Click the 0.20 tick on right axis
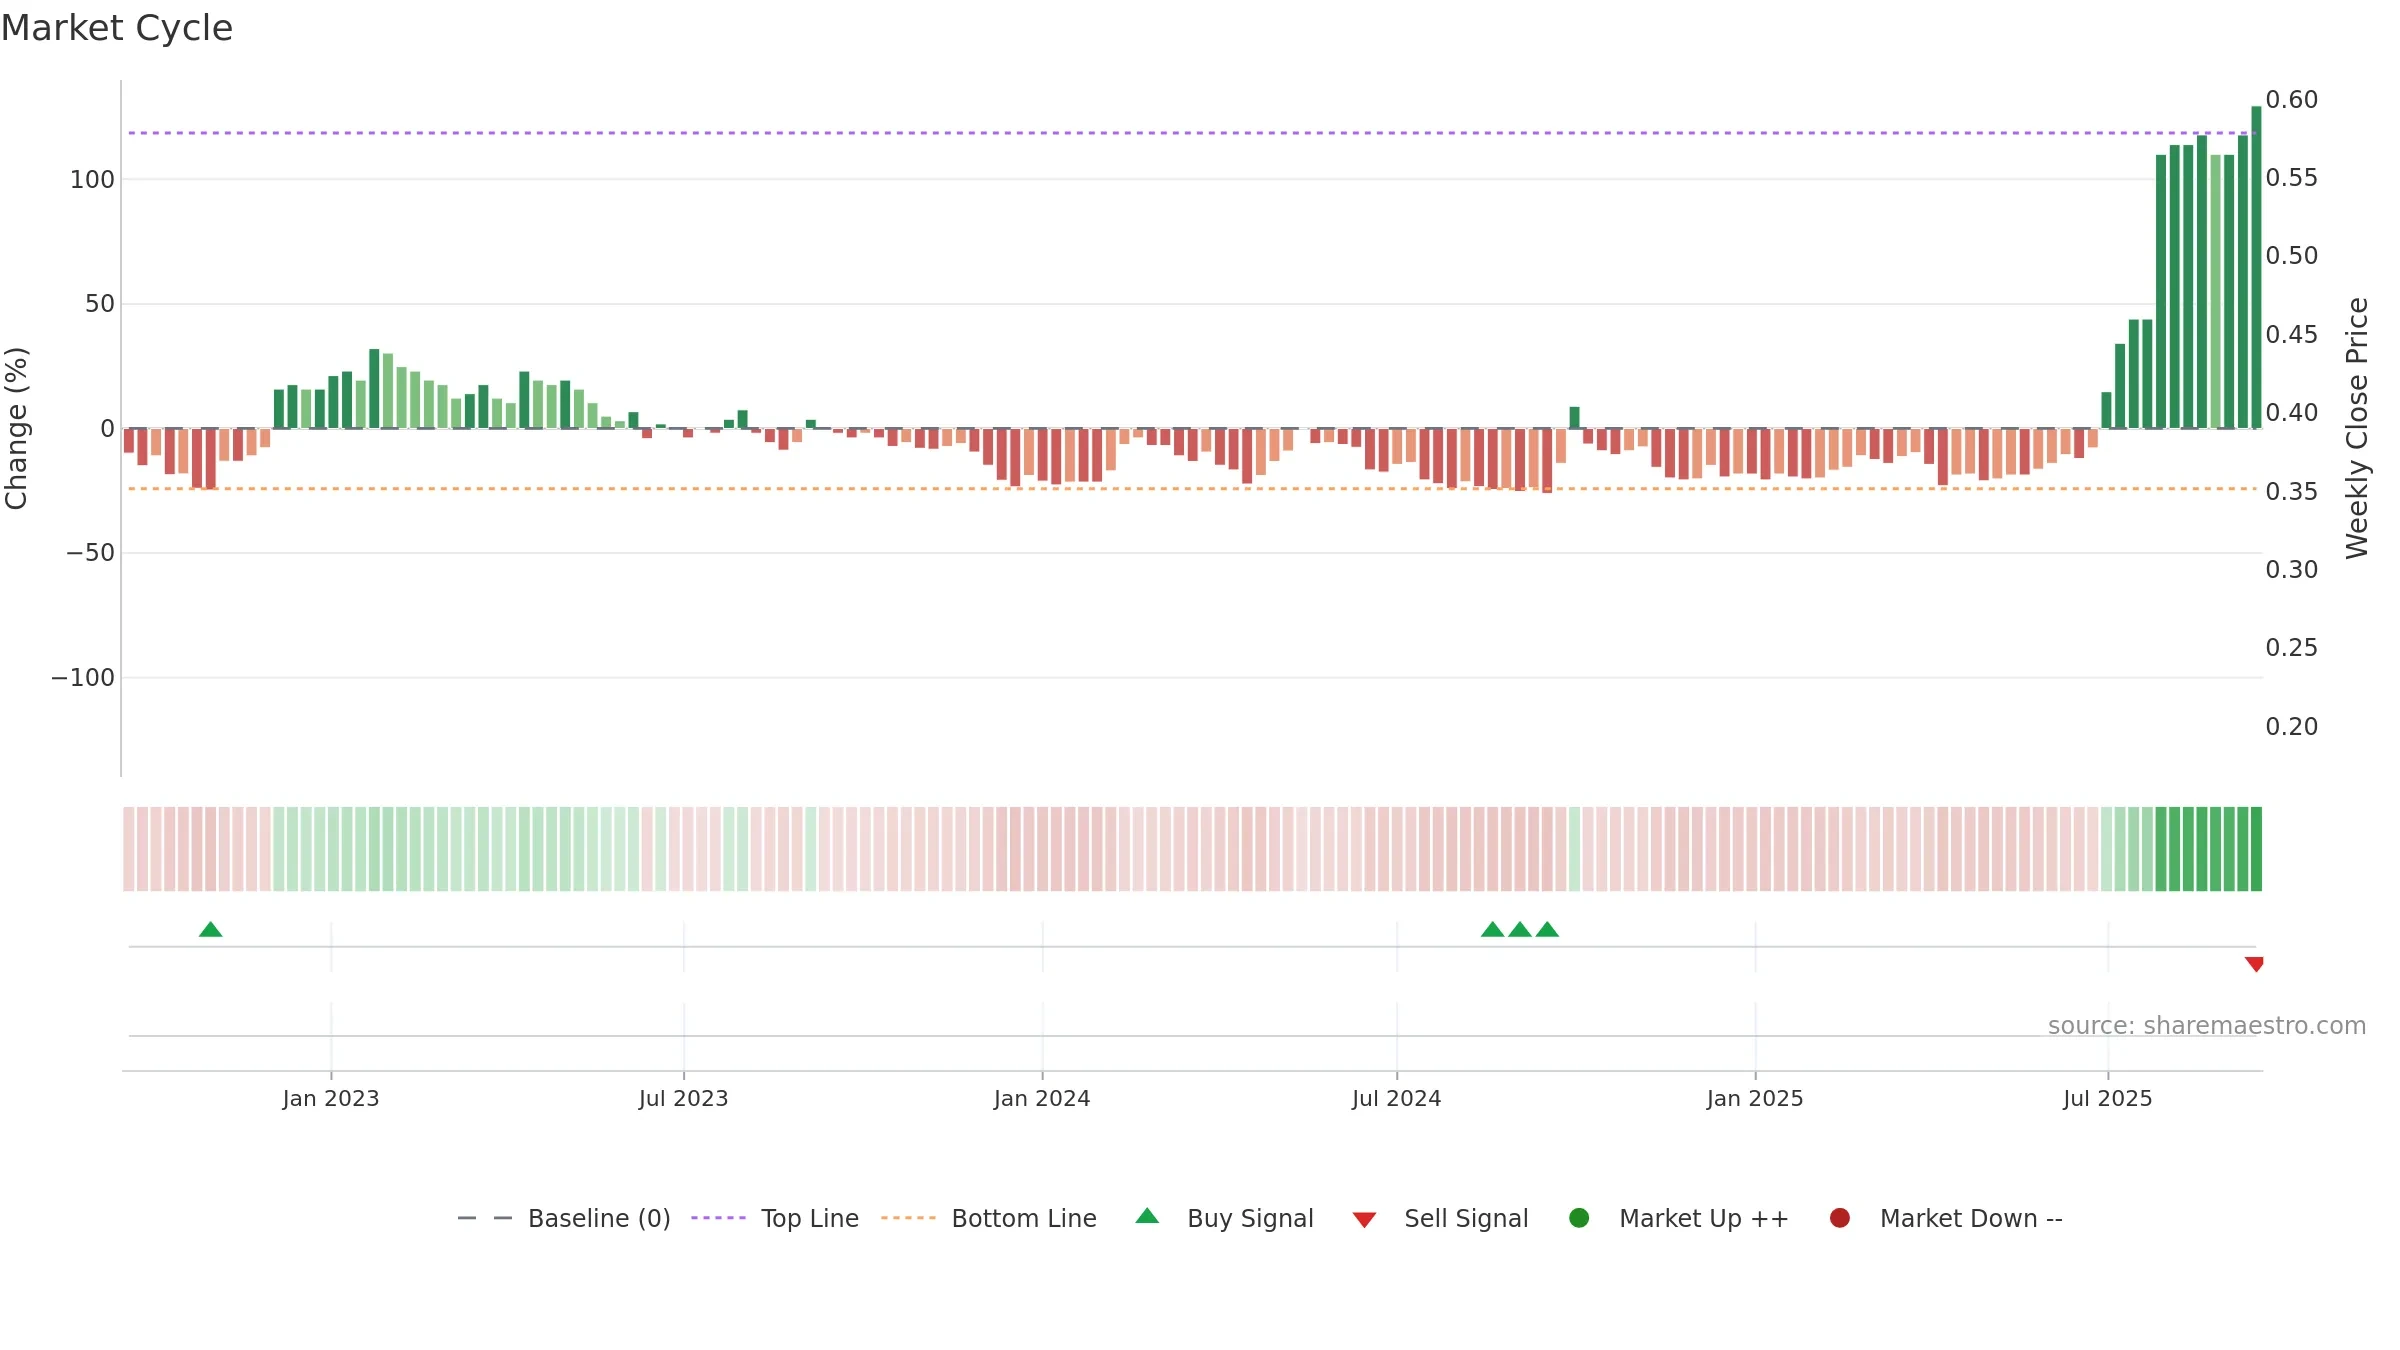Screen dimensions: 2400x1350 coord(2292,727)
